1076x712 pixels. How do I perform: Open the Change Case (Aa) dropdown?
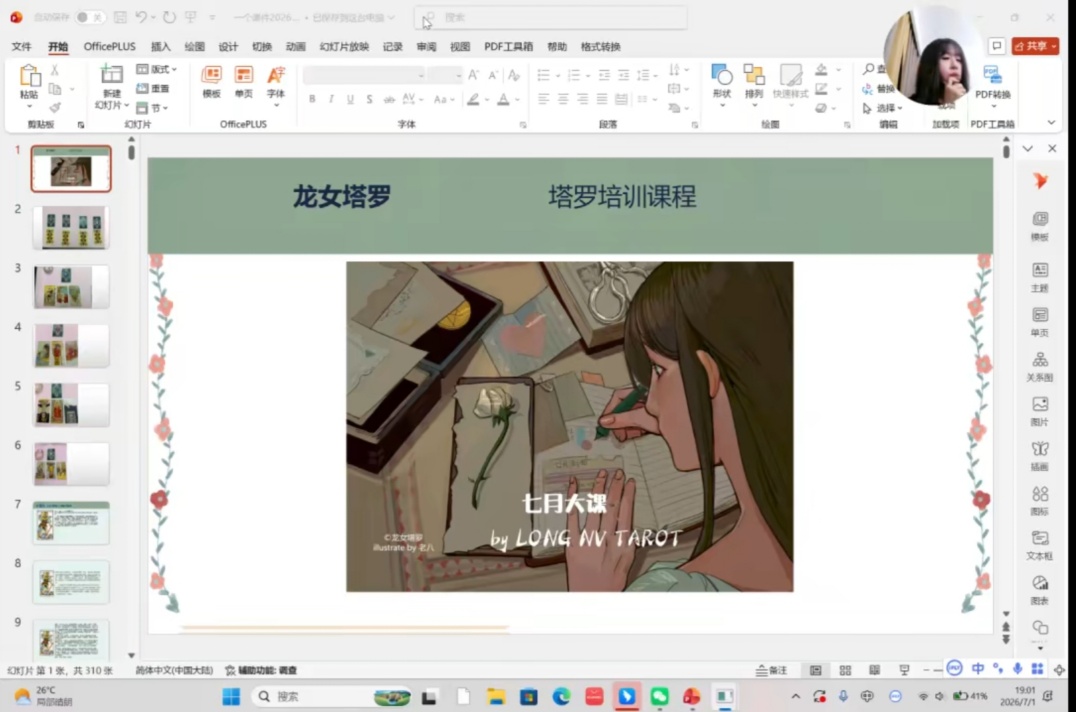[443, 99]
